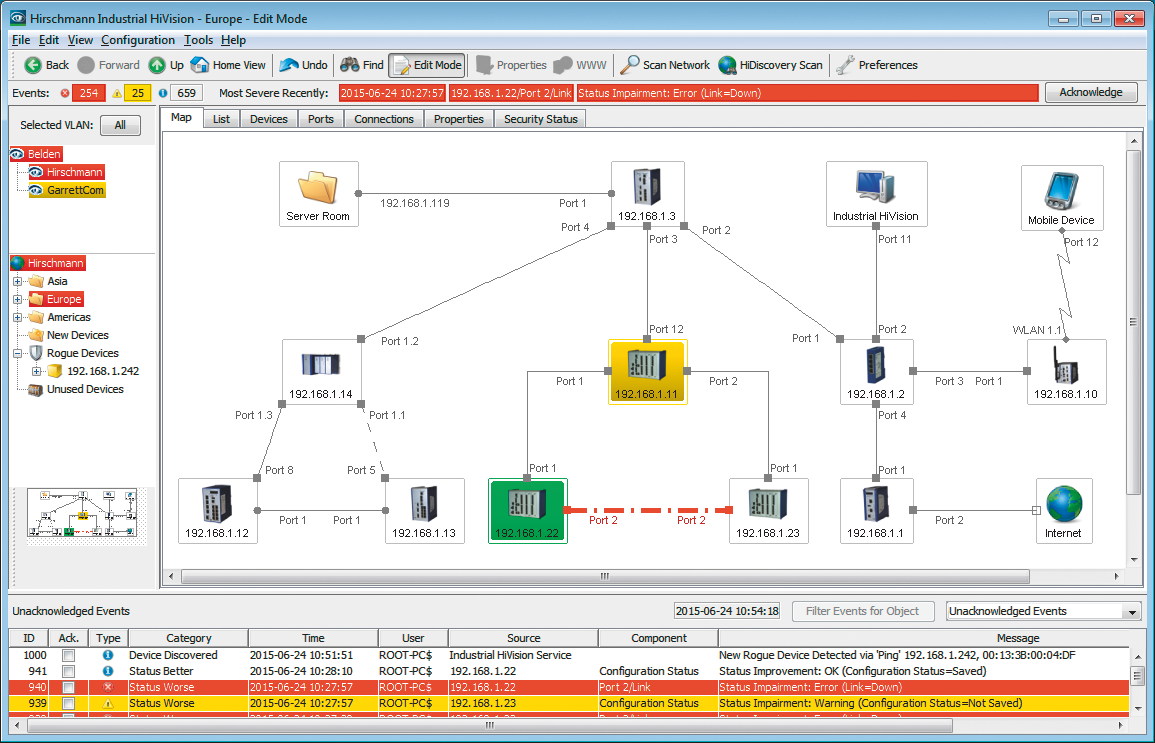Screen dimensions: 1155x743
Task: Click the Find binoculars icon
Action: 349,65
